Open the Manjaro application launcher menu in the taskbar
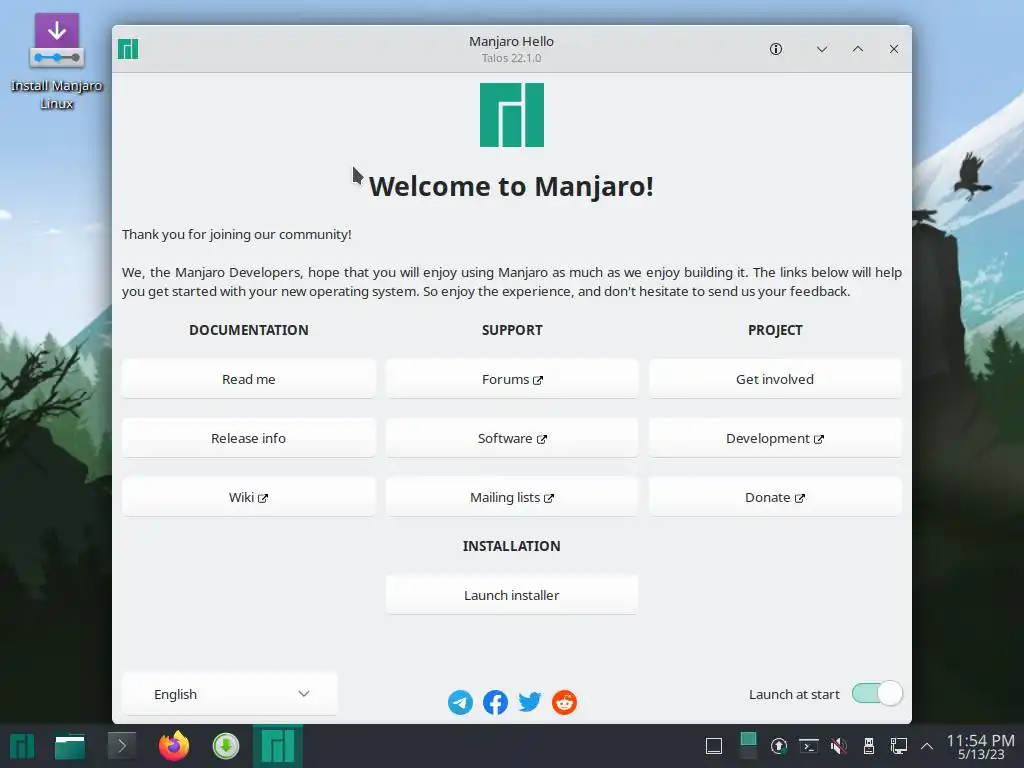The width and height of the screenshot is (1024, 768). point(22,746)
